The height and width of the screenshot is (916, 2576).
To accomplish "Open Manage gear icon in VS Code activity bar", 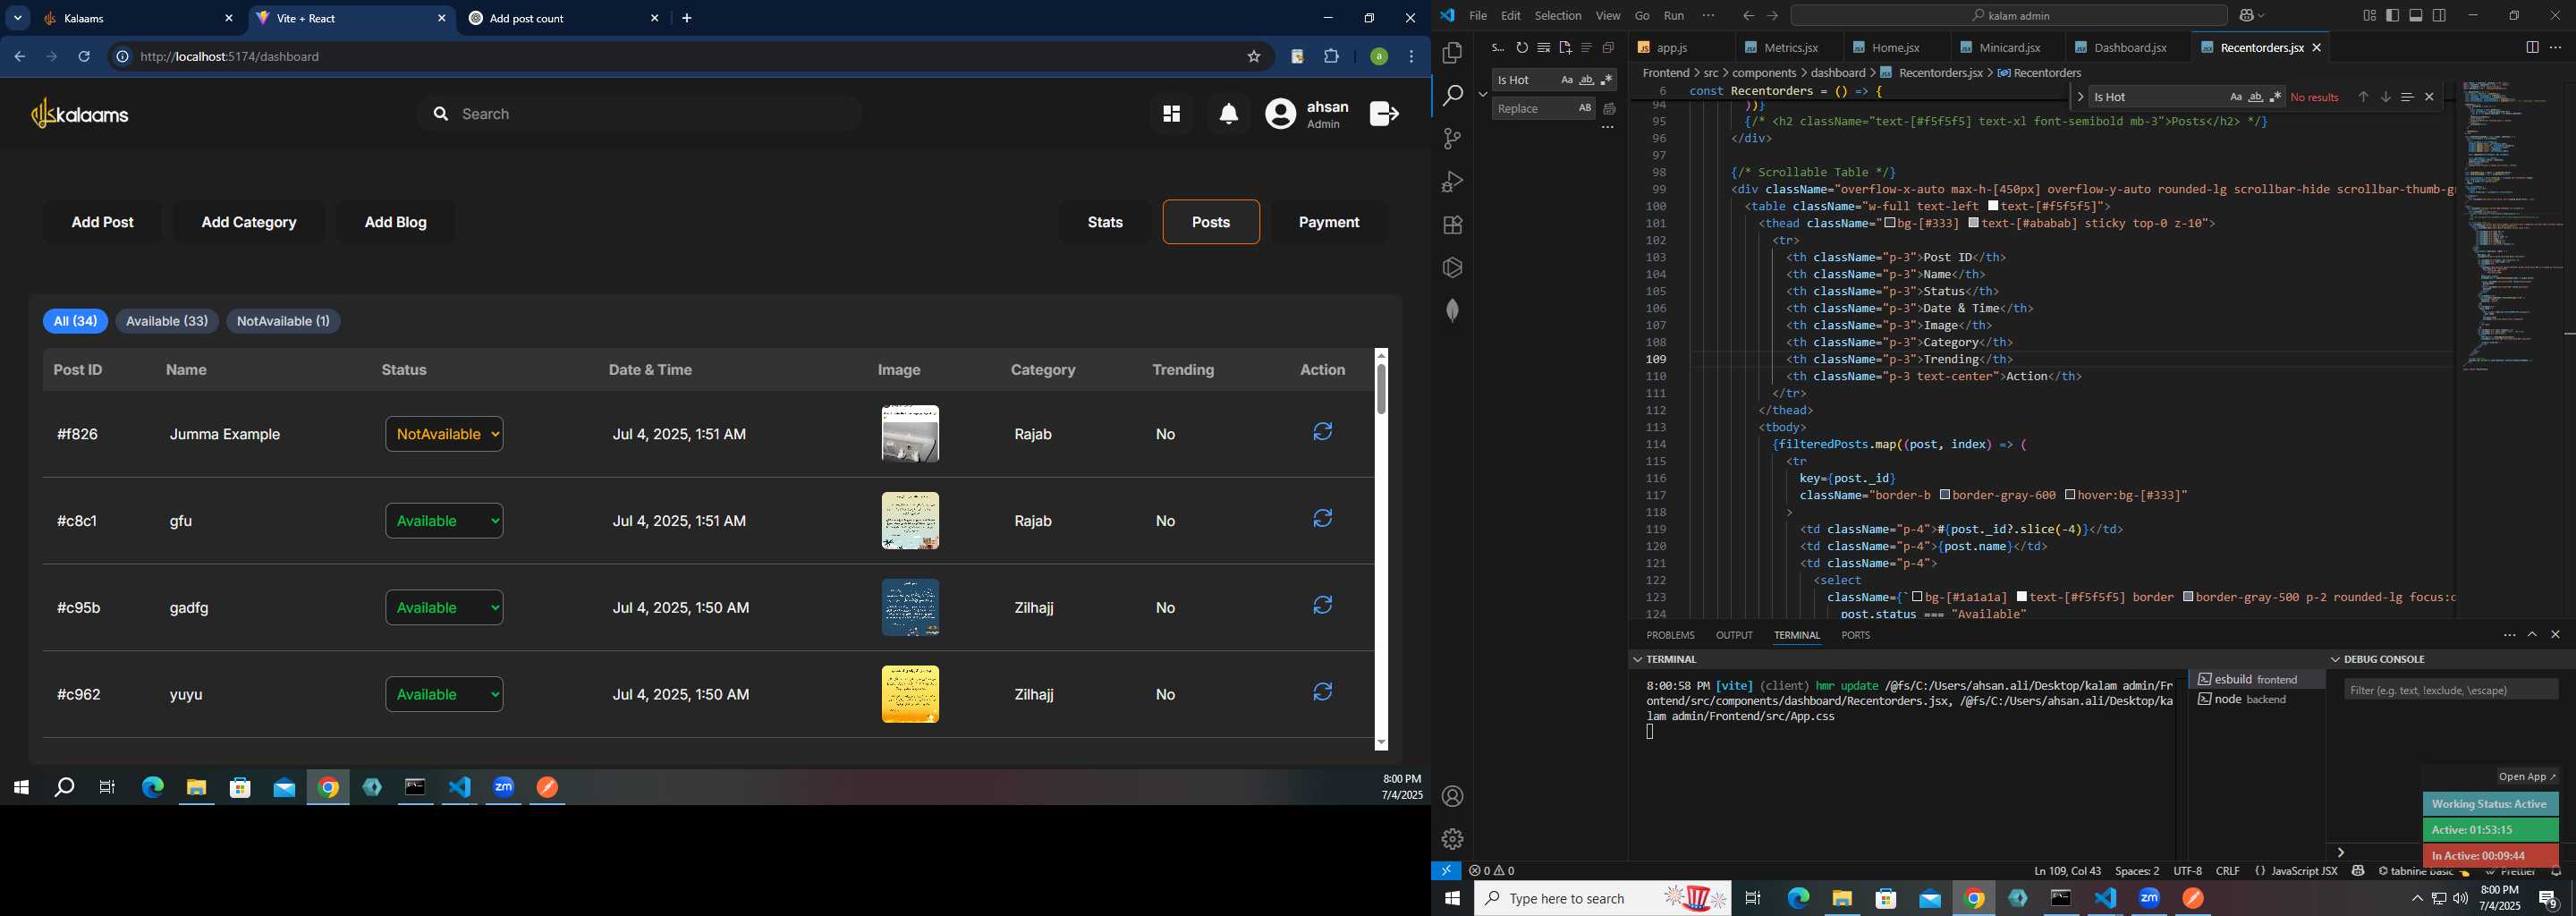I will pos(1452,839).
